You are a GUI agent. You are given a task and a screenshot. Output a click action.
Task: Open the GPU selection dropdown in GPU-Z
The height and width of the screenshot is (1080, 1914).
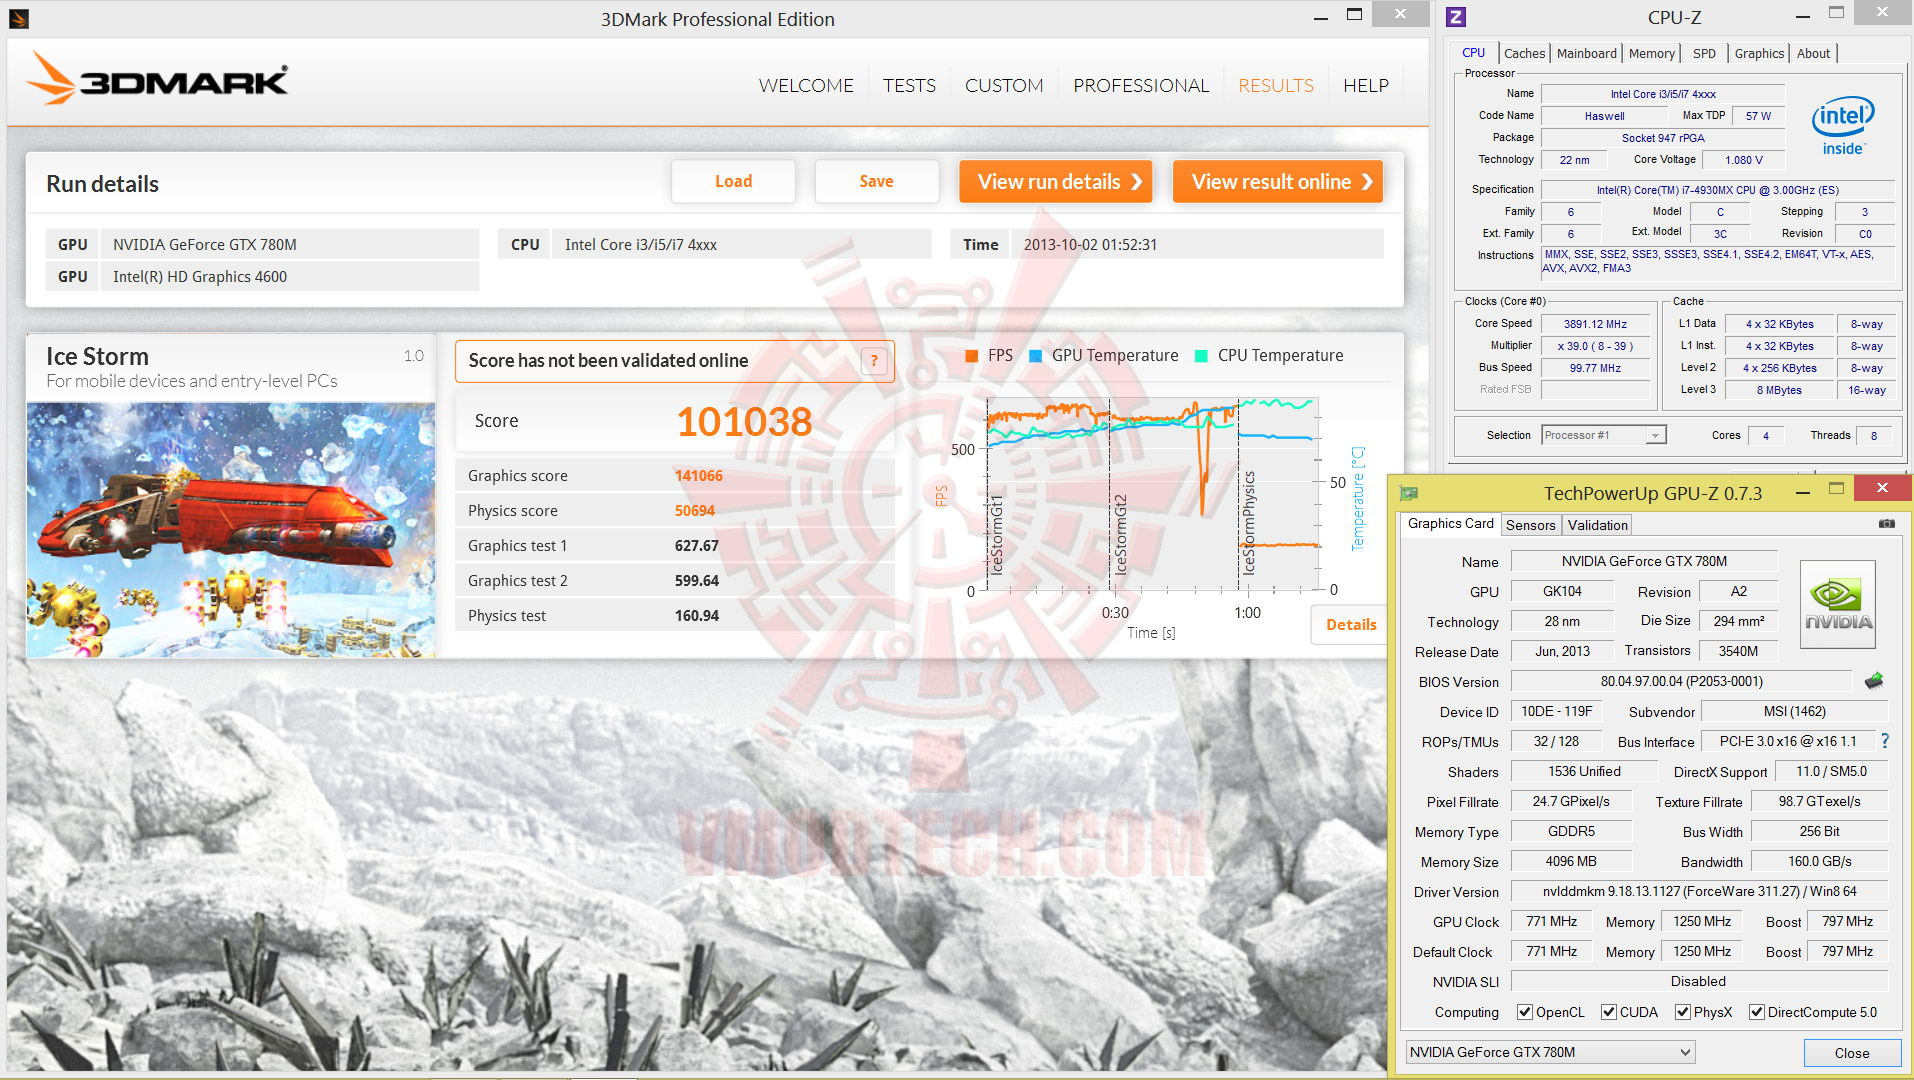pos(1550,1052)
